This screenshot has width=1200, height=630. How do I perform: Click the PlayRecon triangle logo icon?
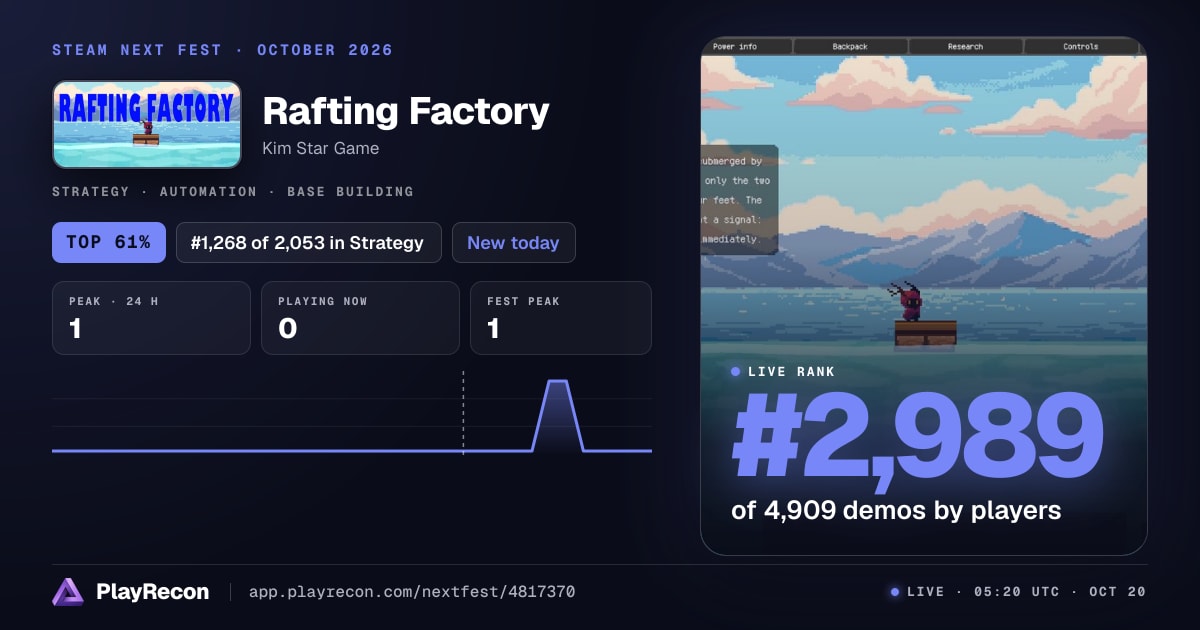click(x=67, y=592)
